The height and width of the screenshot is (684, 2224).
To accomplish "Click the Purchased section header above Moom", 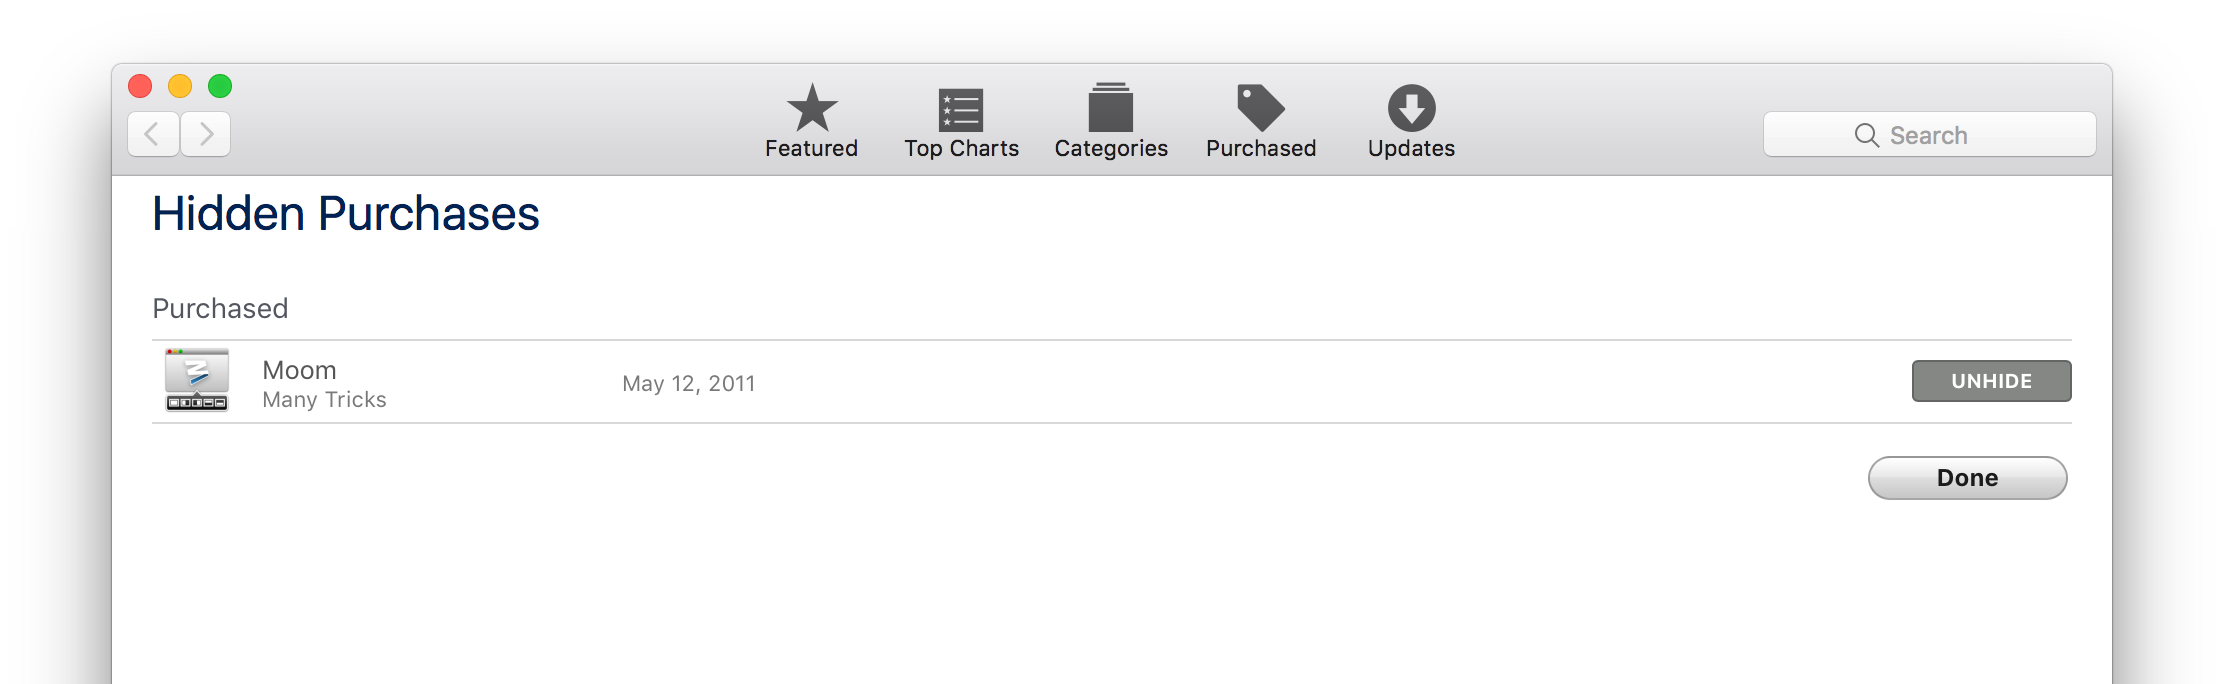I will (x=220, y=308).
